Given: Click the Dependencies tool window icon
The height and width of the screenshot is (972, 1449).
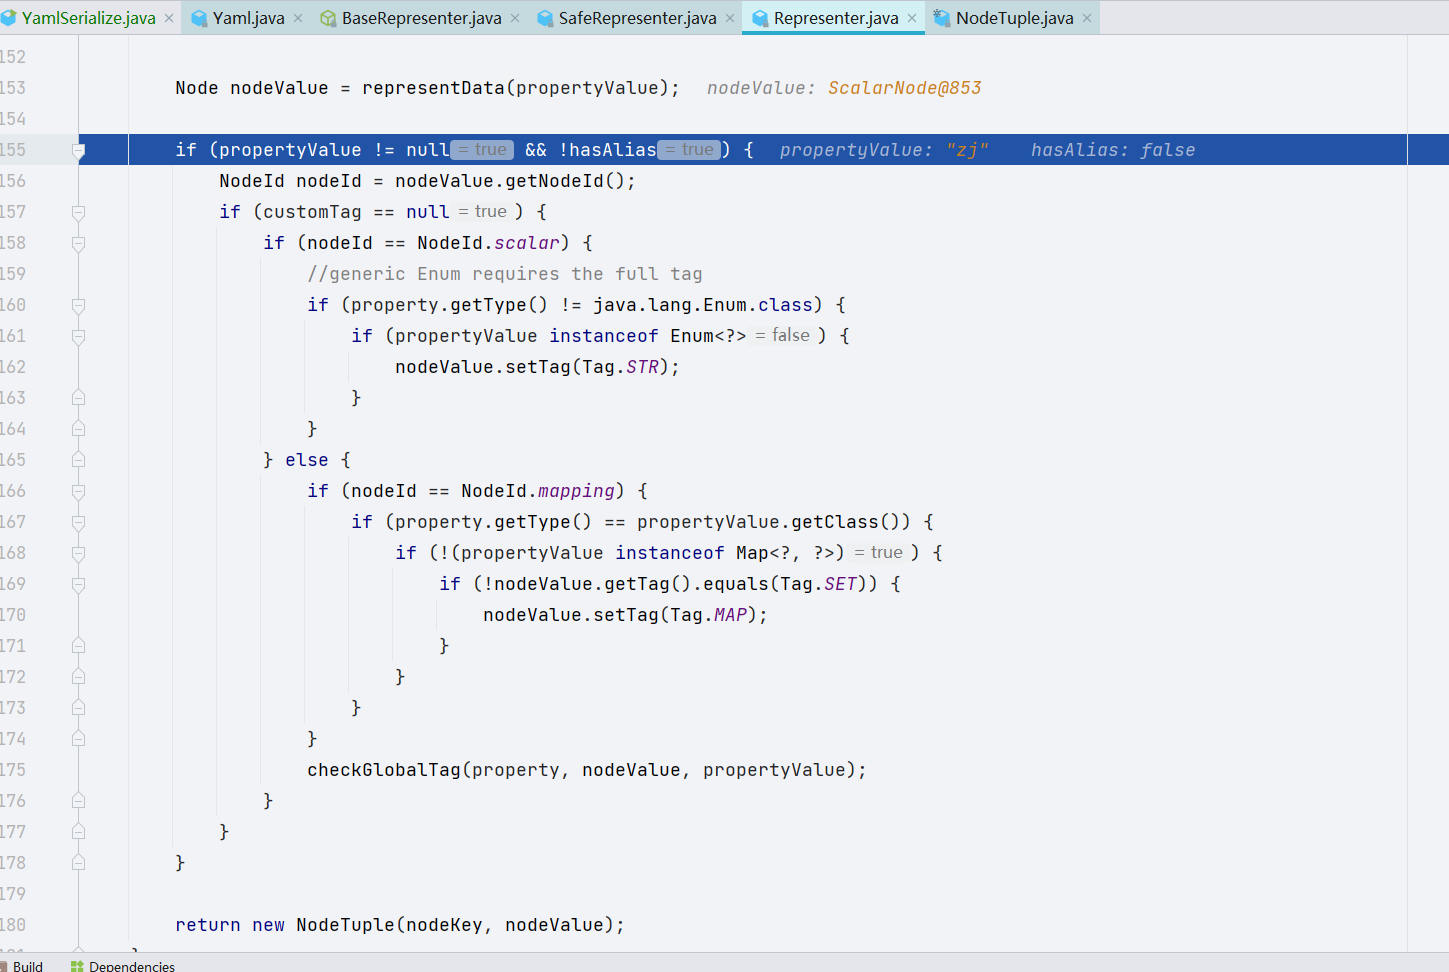Looking at the screenshot, I should tap(77, 966).
